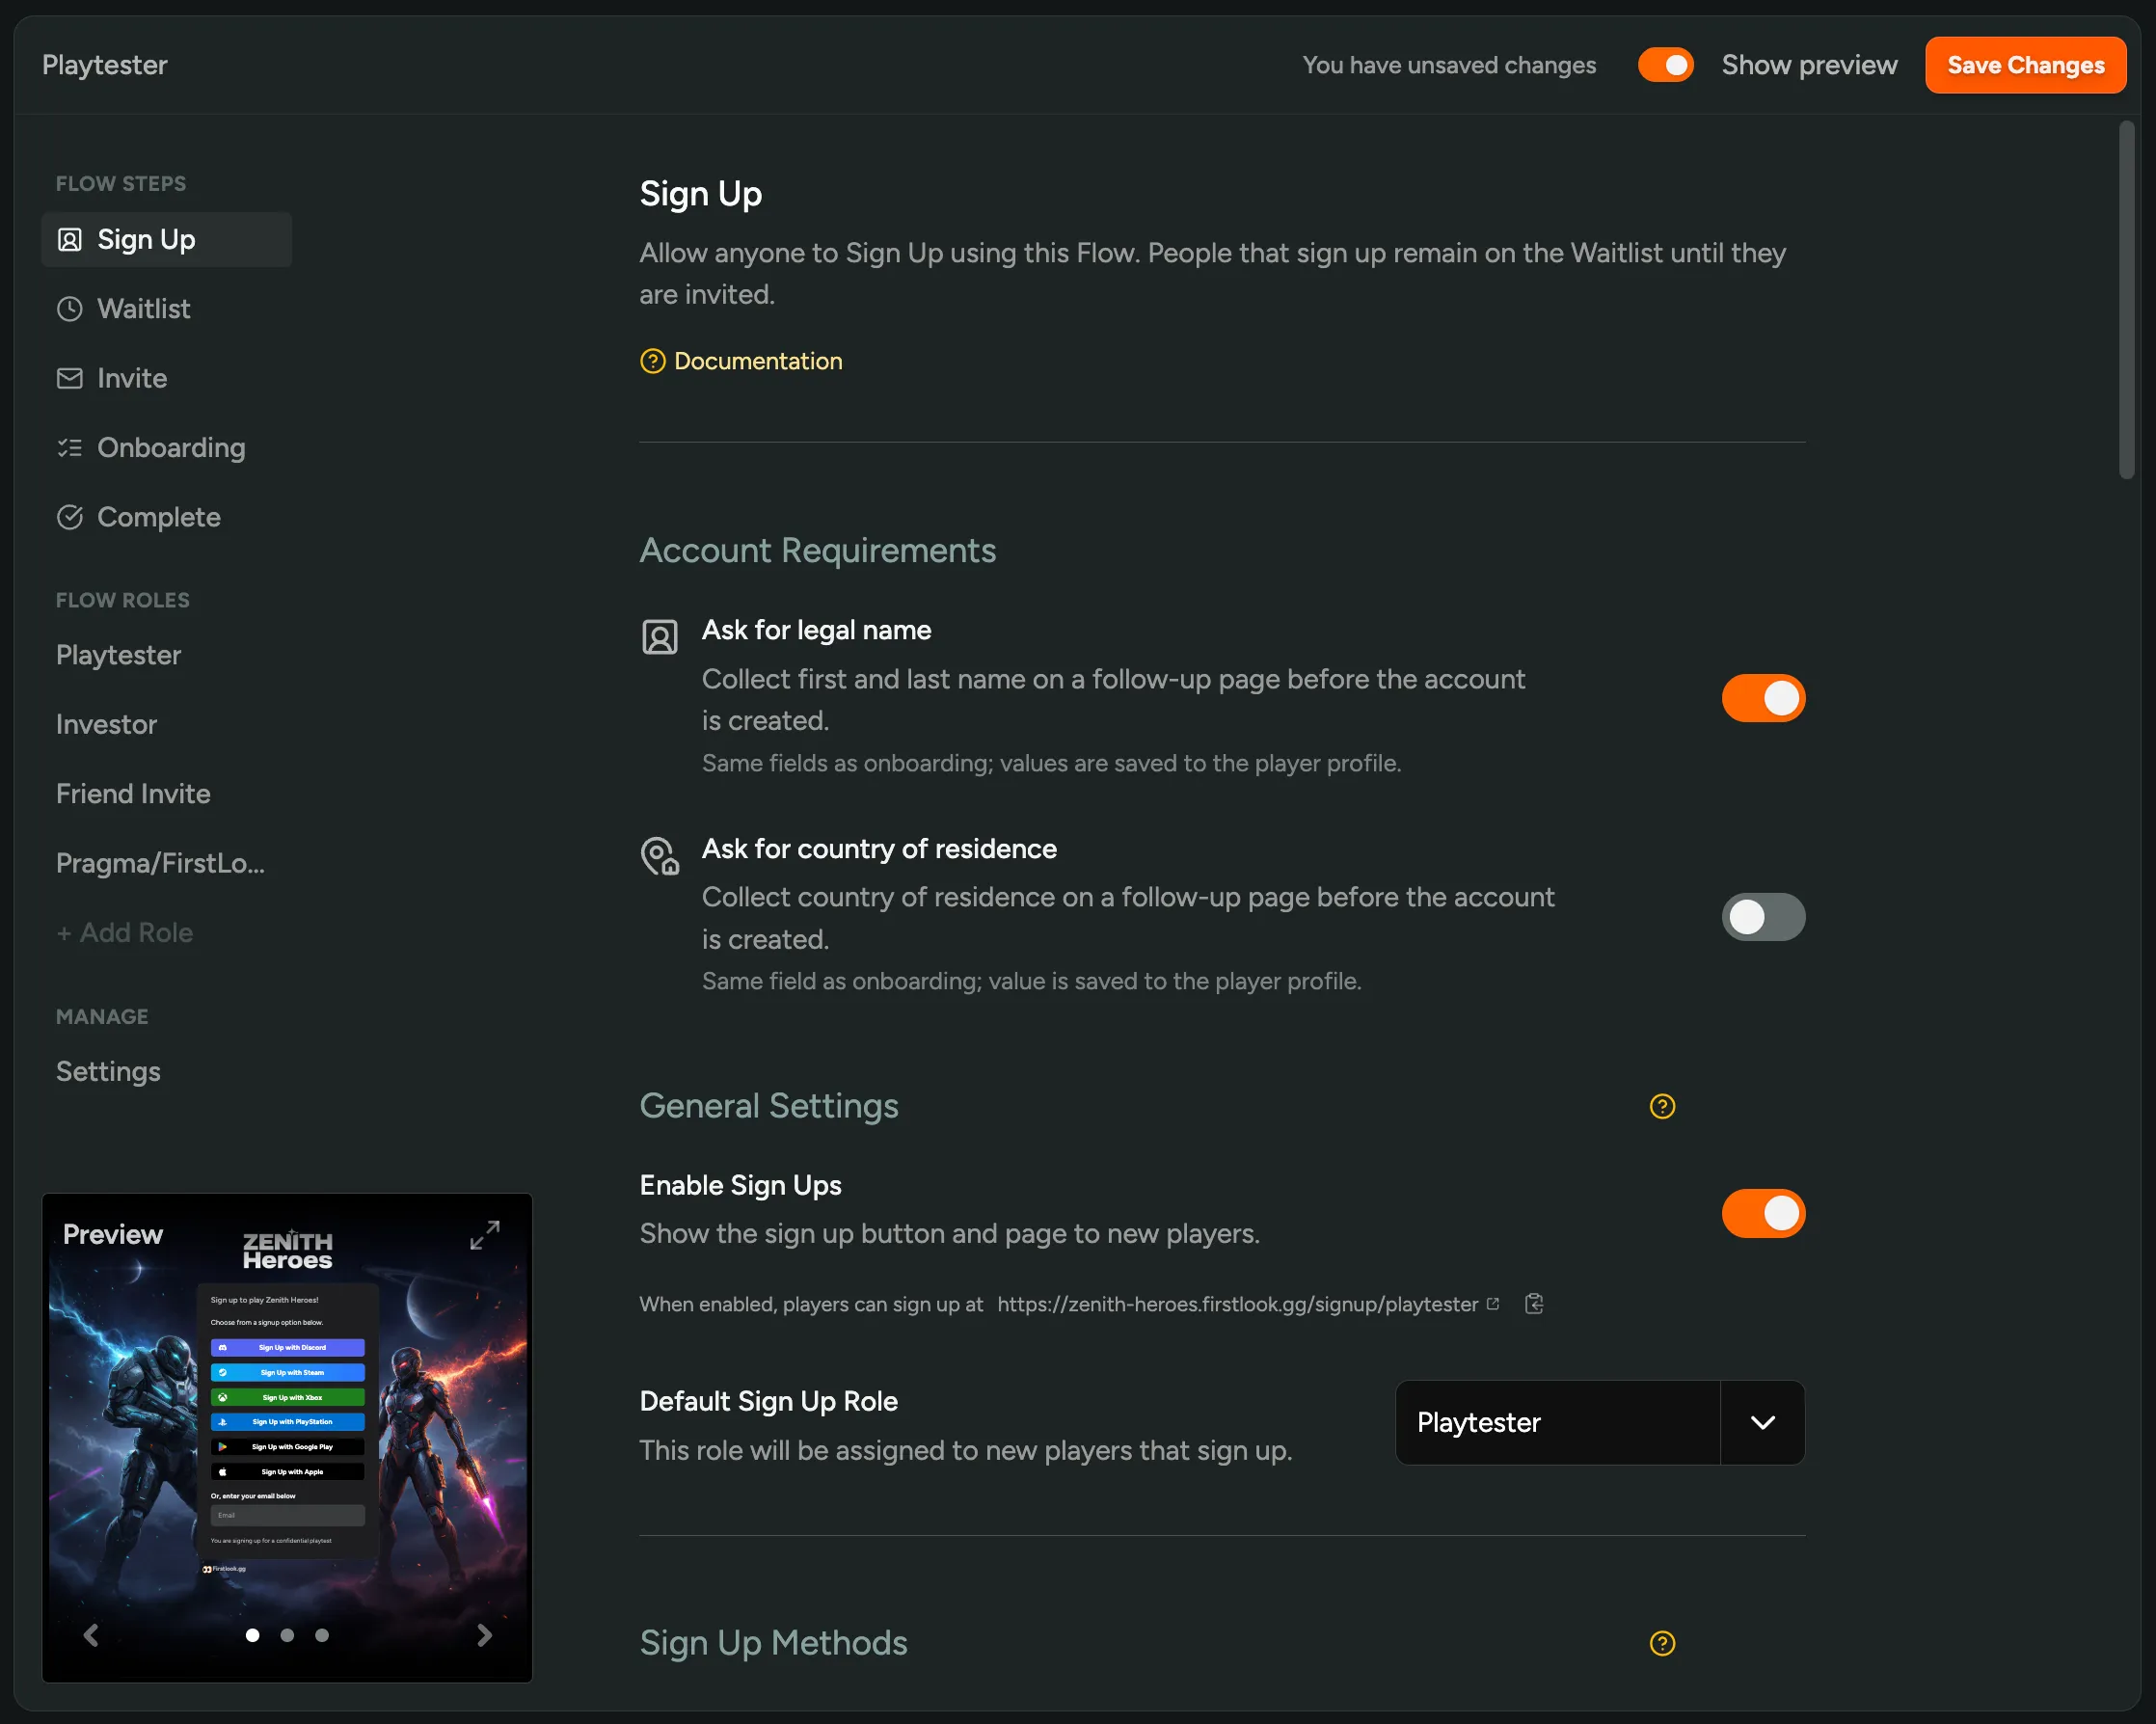This screenshot has height=1724, width=2156.
Task: Open Settings under the Manage section
Action: coord(108,1071)
